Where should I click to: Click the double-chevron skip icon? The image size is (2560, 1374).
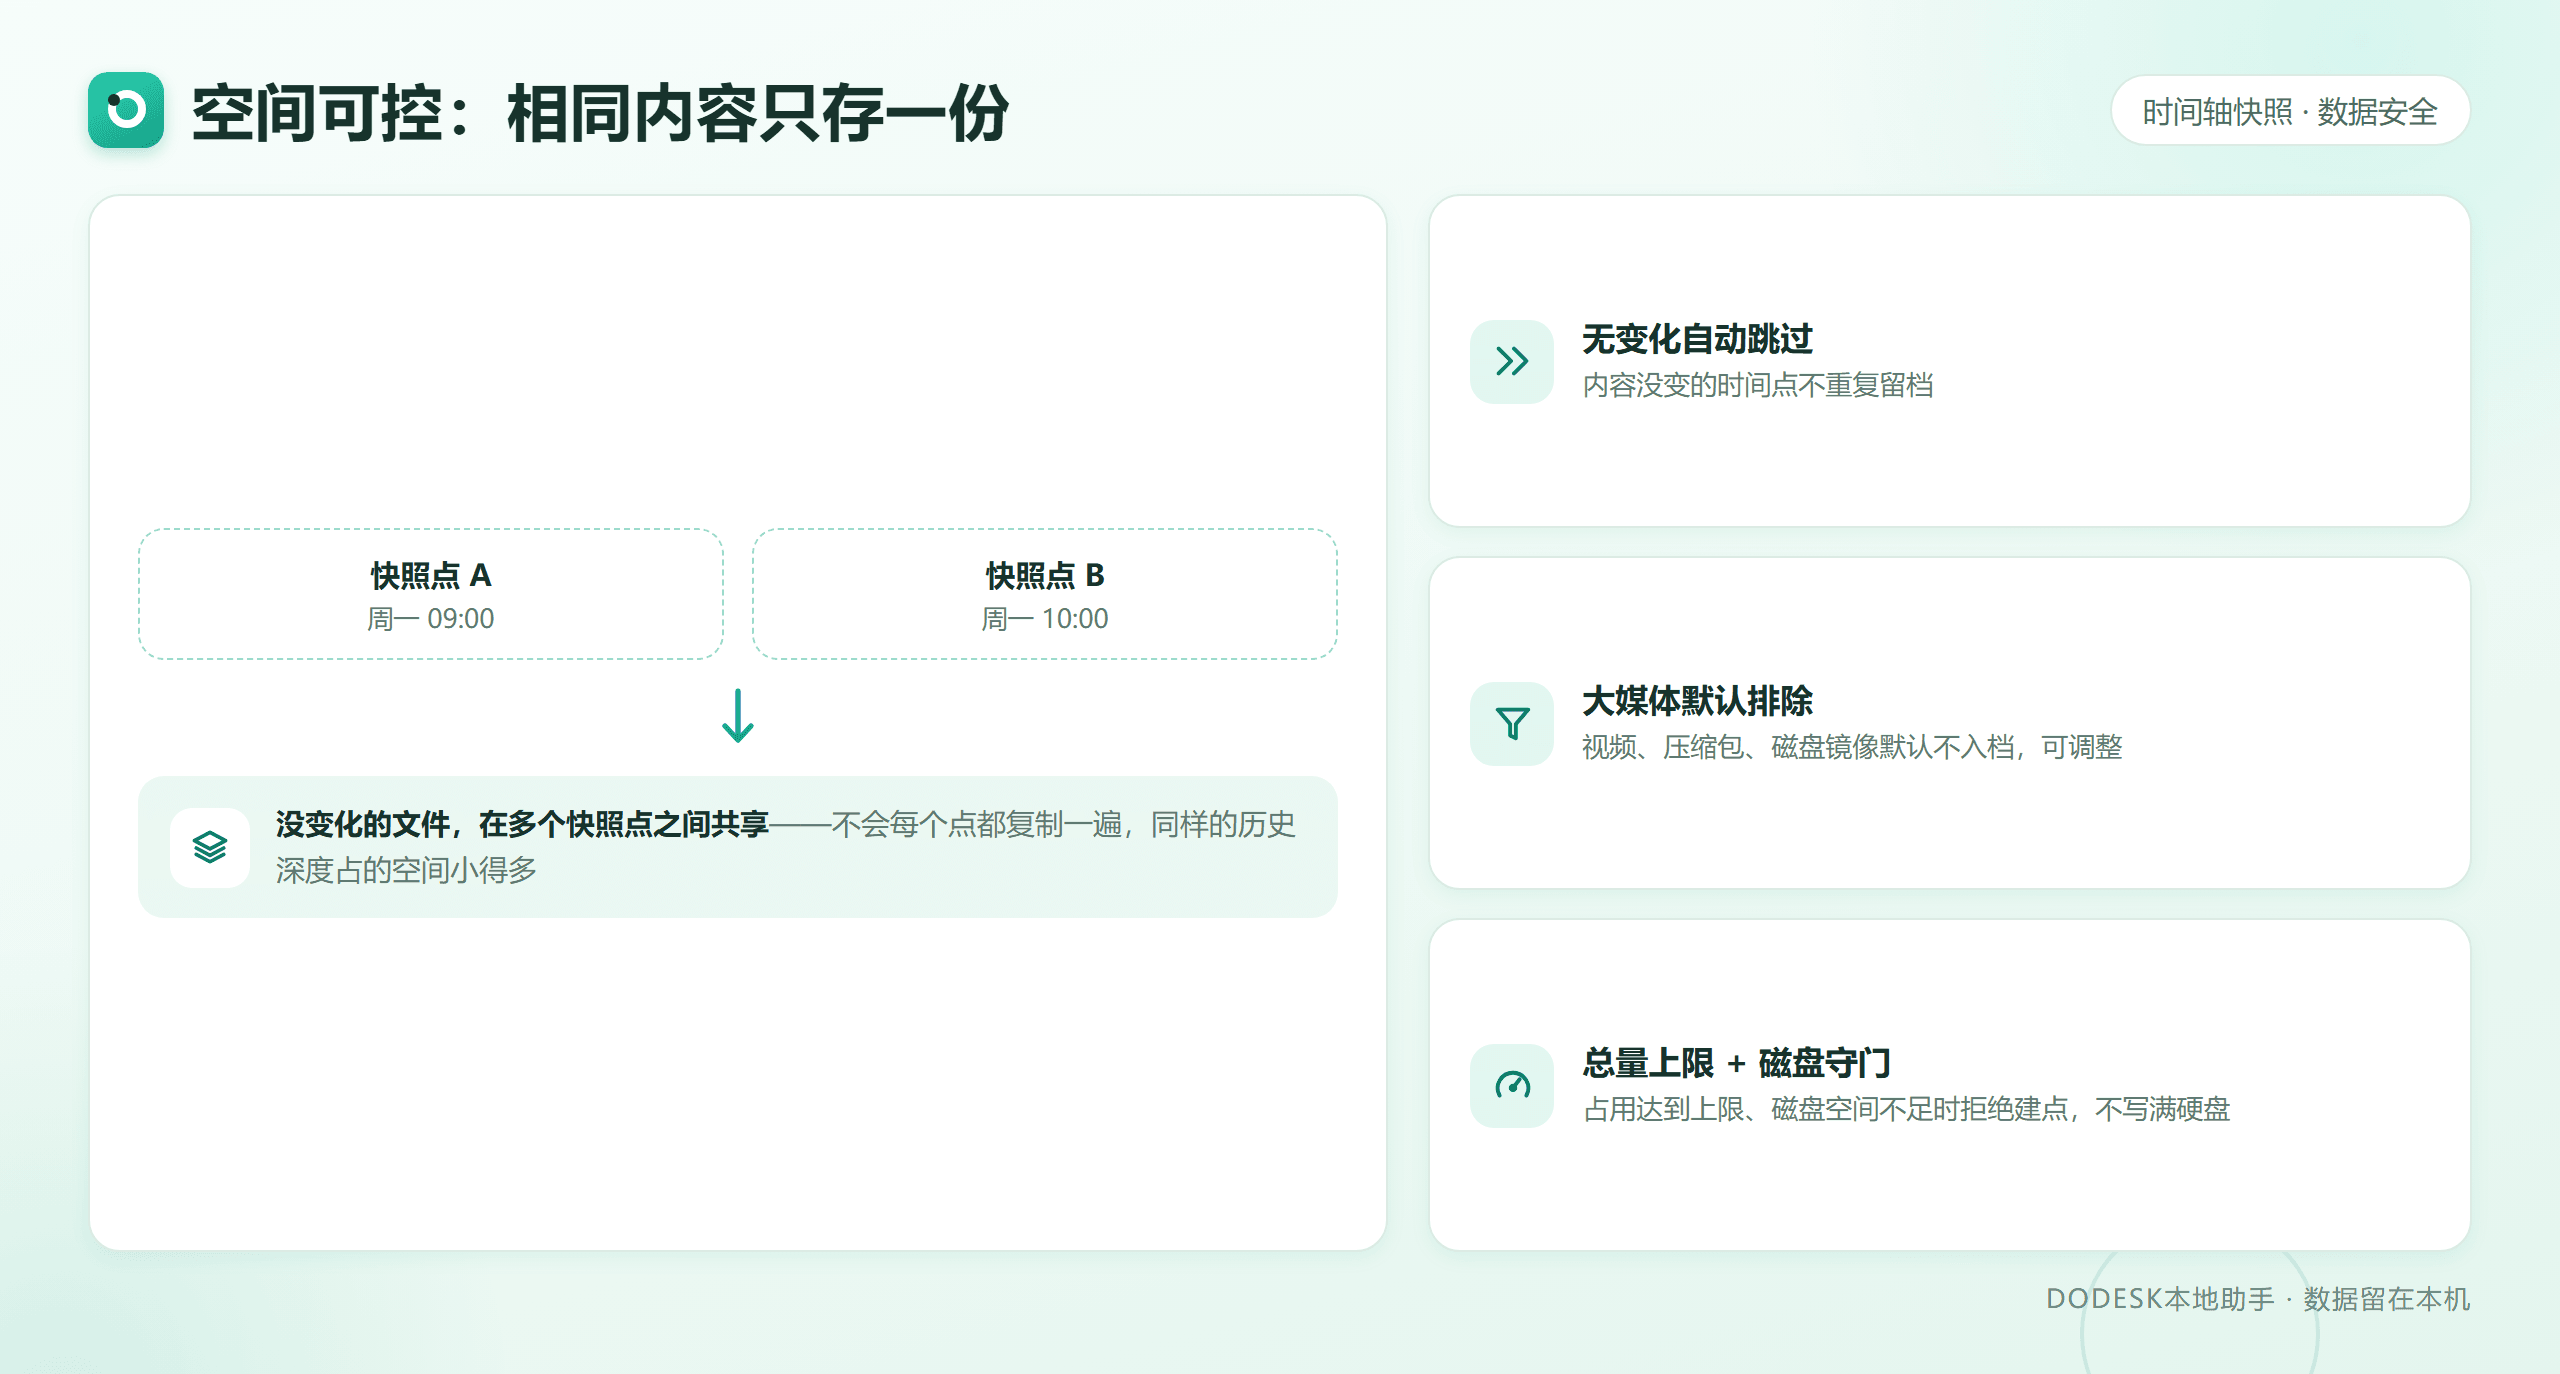pyautogui.click(x=1512, y=361)
